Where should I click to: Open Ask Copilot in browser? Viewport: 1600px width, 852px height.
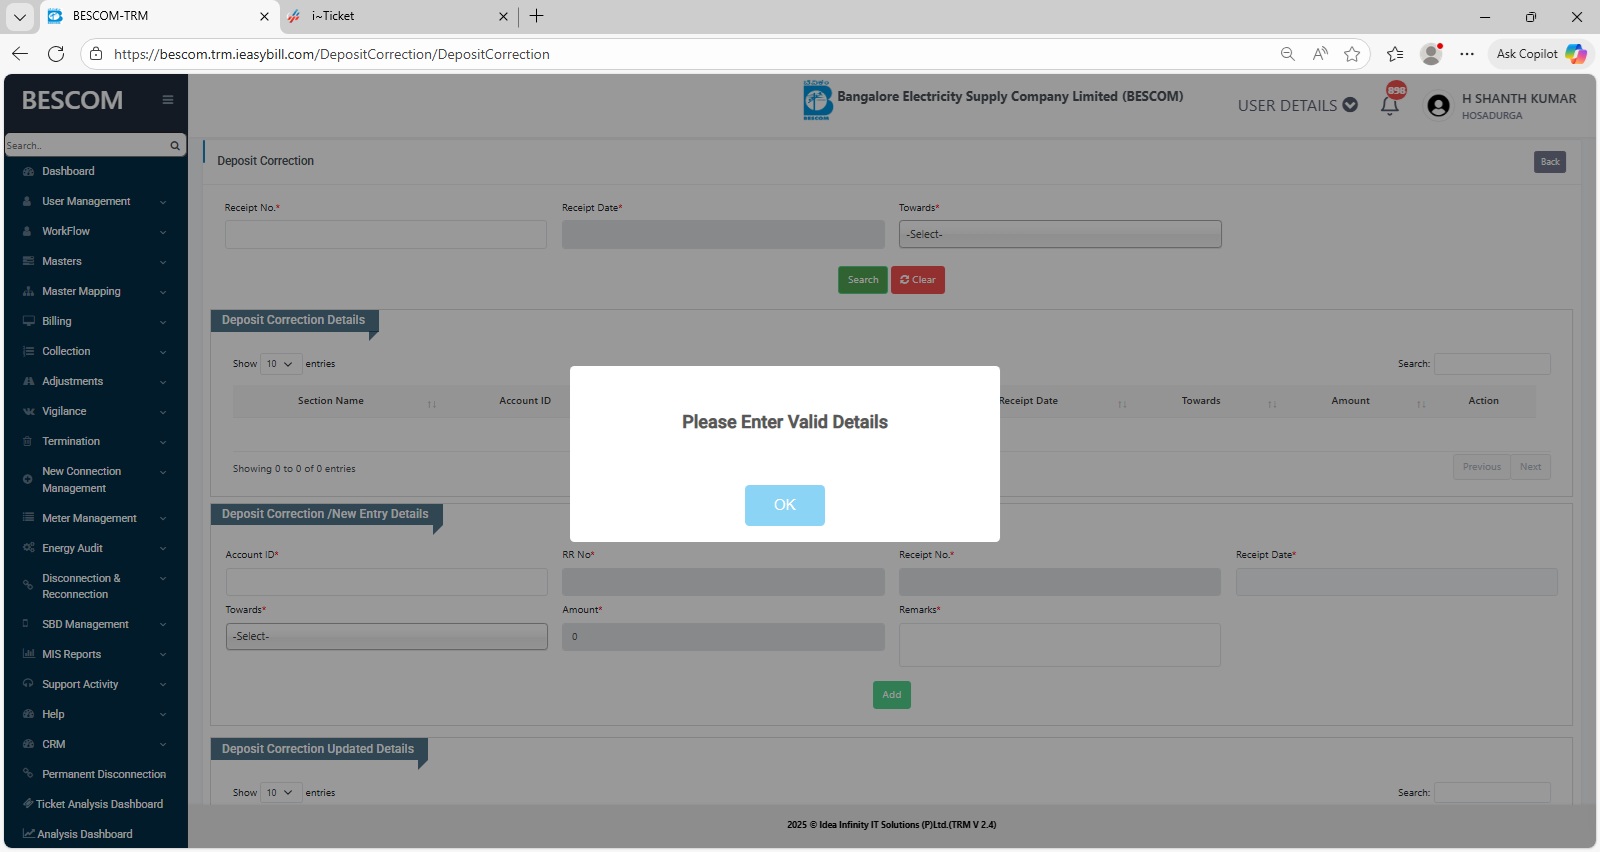1540,54
